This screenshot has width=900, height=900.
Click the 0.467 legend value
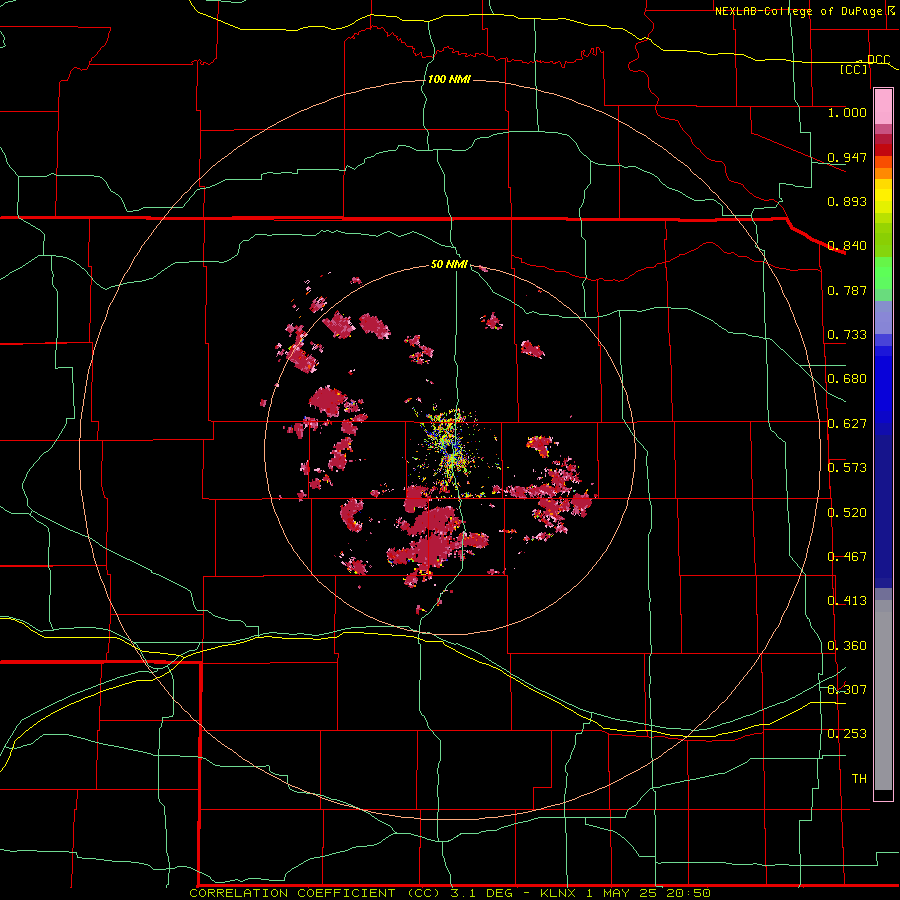click(x=847, y=557)
